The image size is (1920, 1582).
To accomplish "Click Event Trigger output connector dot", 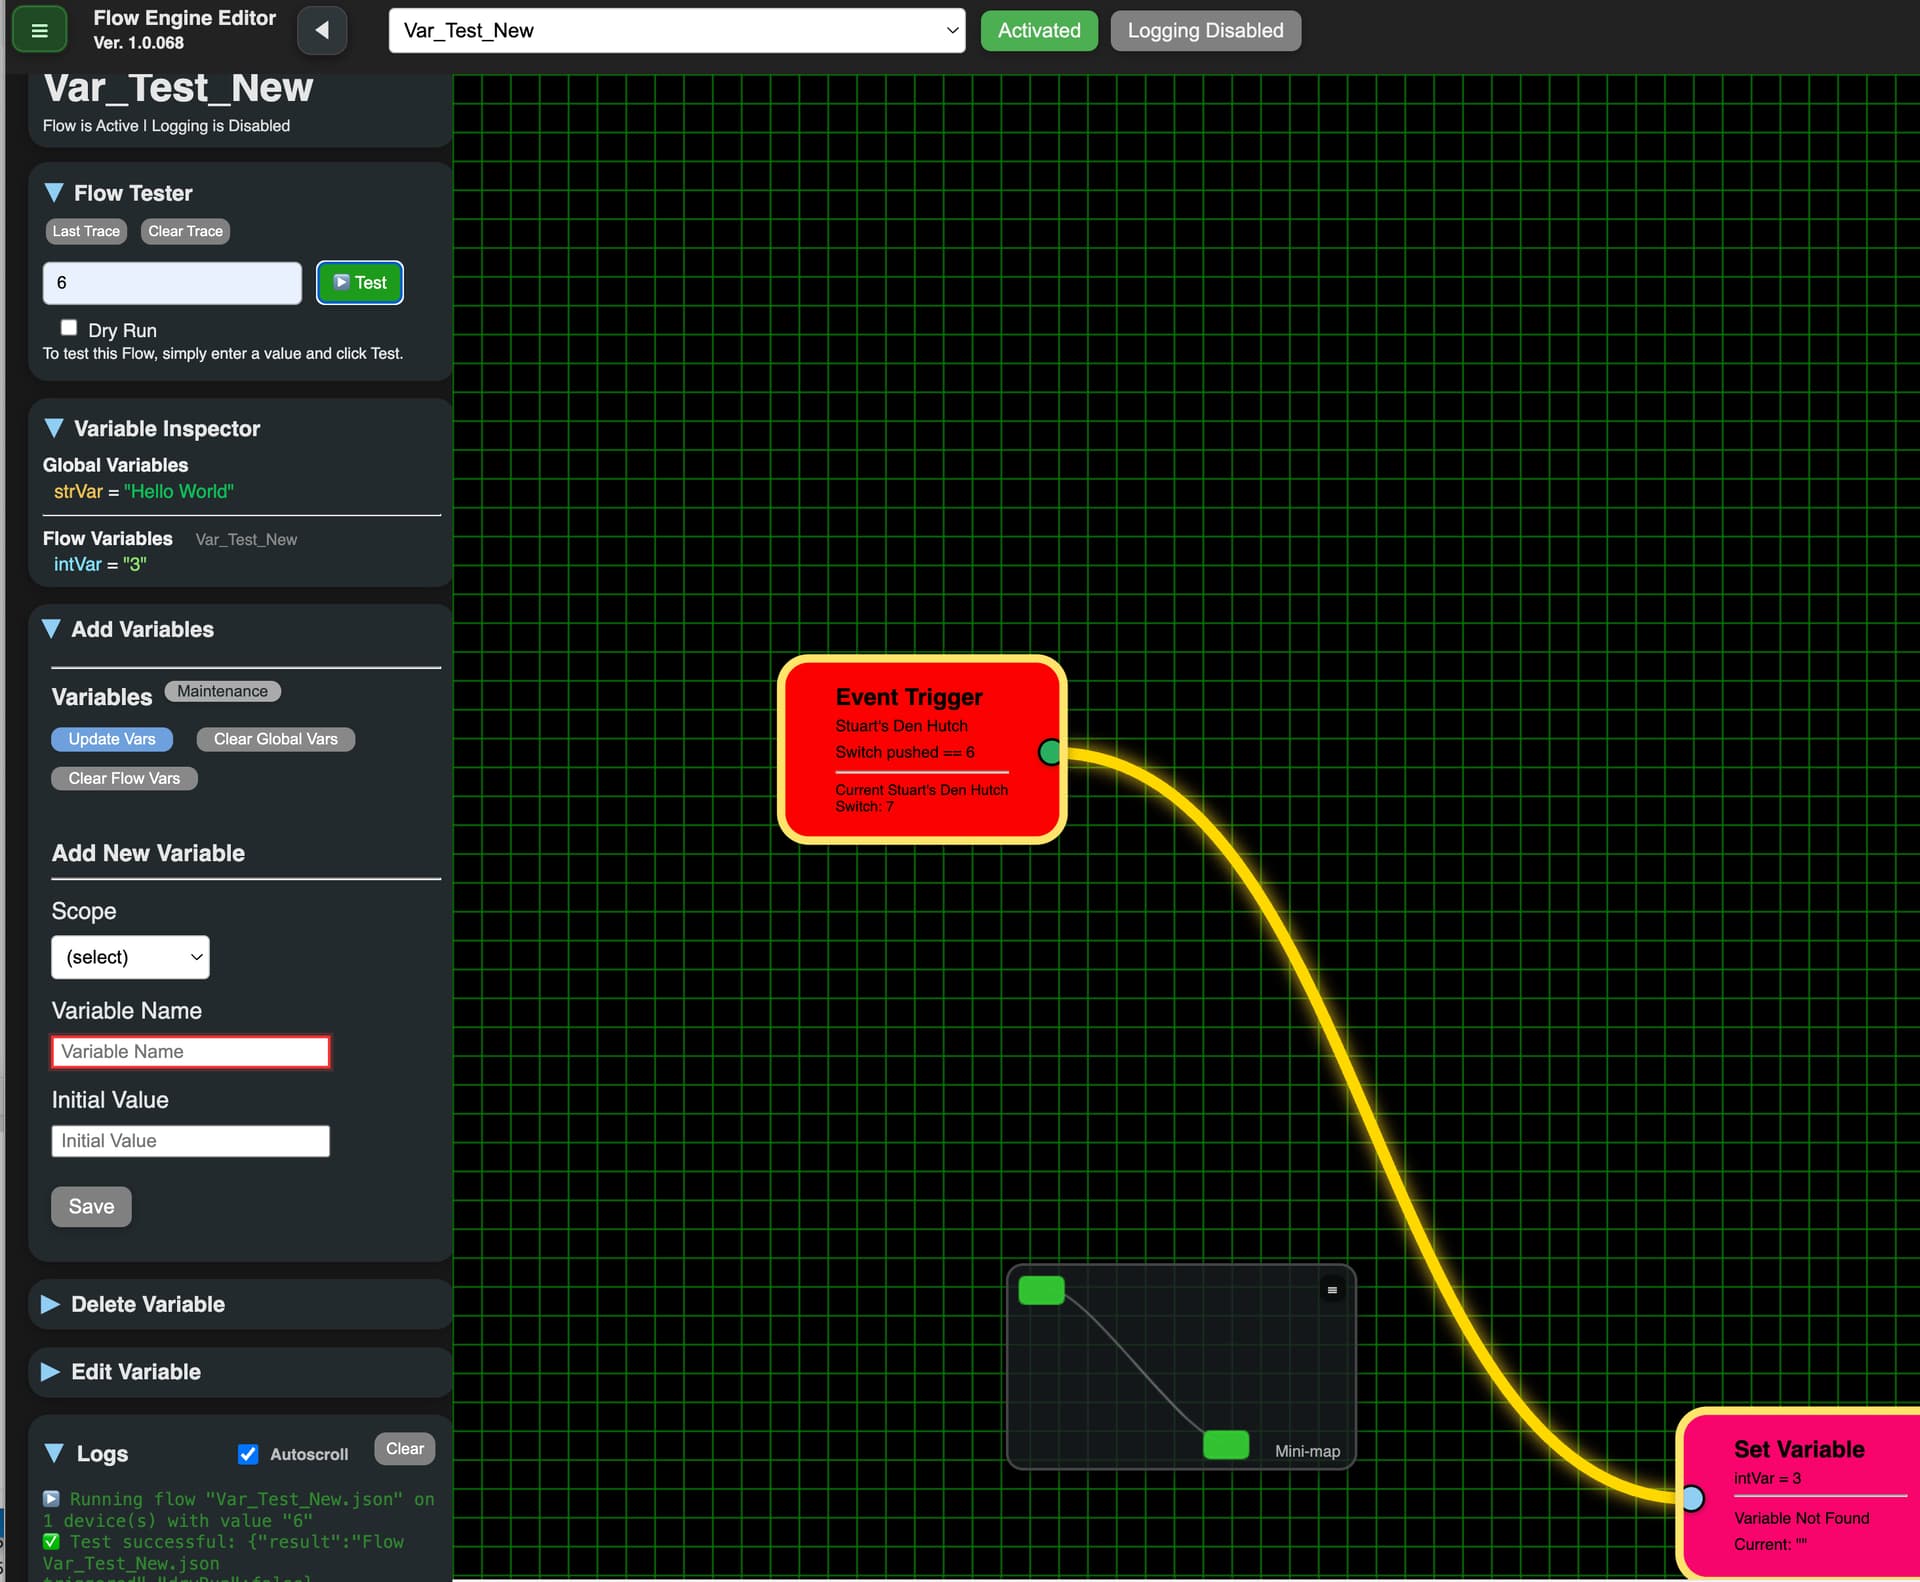I will pyautogui.click(x=1050, y=752).
